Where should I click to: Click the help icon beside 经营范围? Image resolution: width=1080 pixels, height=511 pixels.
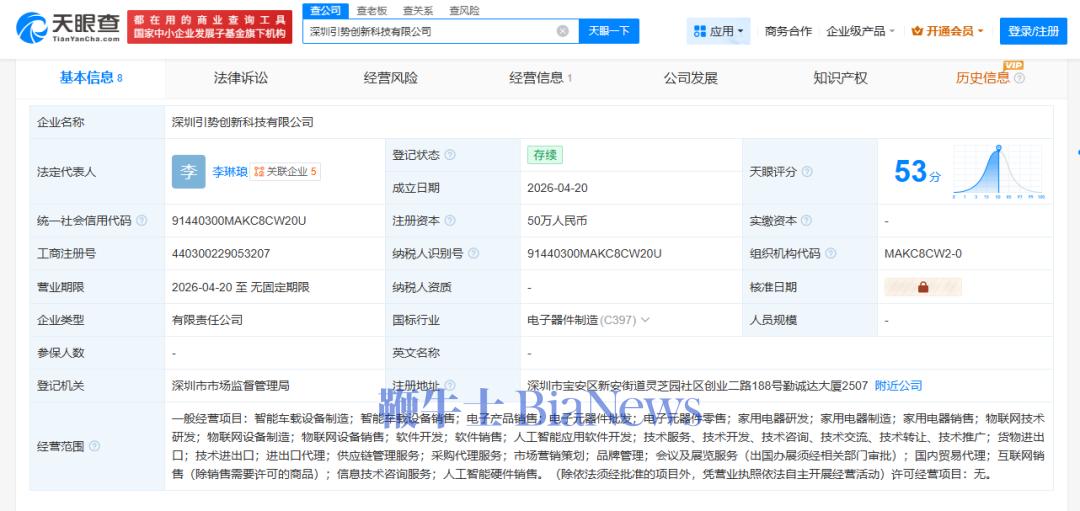[94, 446]
